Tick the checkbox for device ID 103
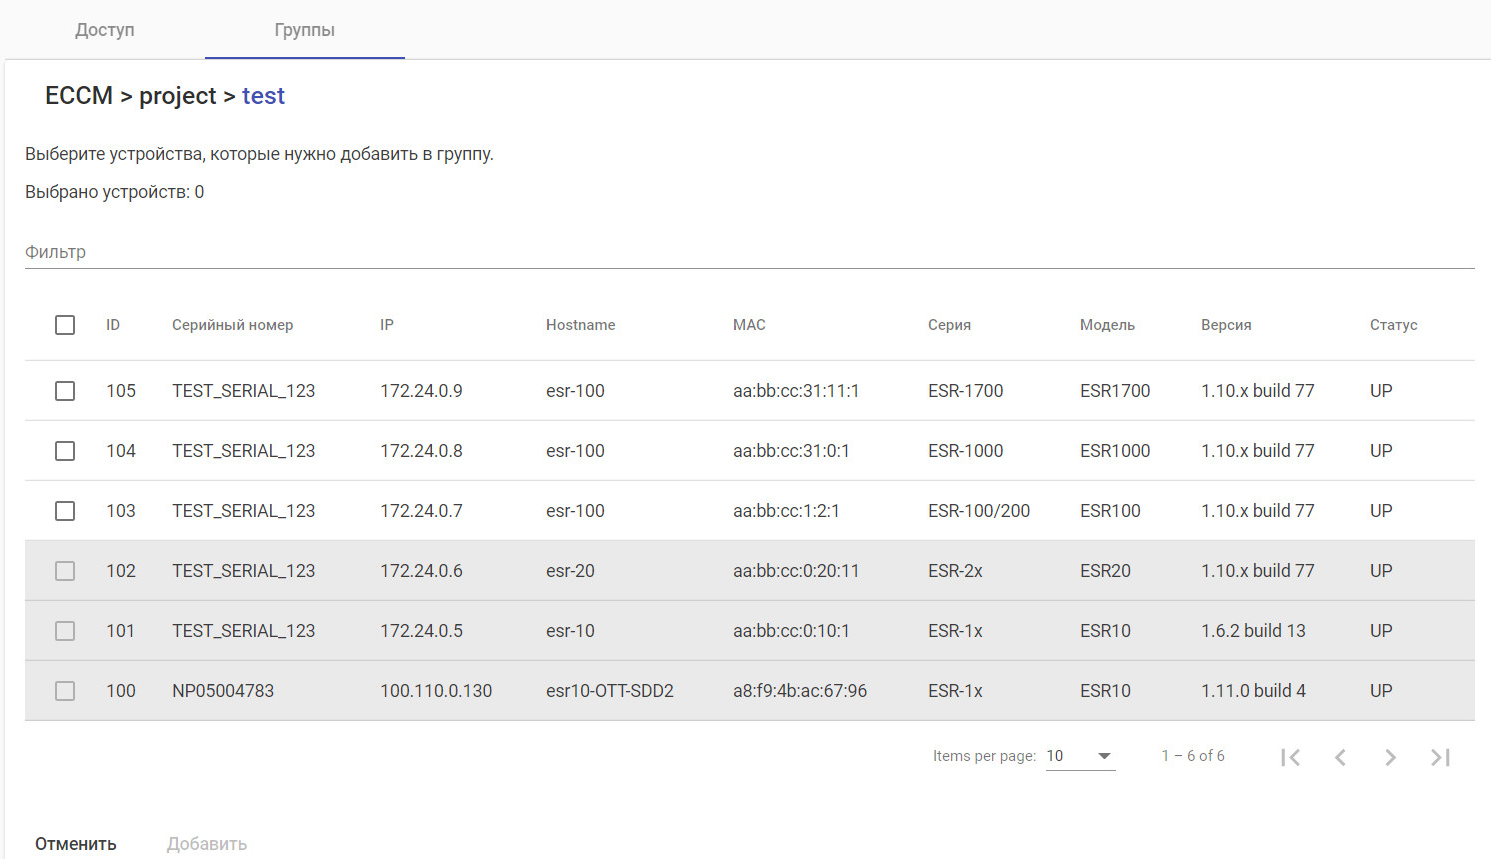Viewport: 1491px width, 859px height. (x=65, y=511)
